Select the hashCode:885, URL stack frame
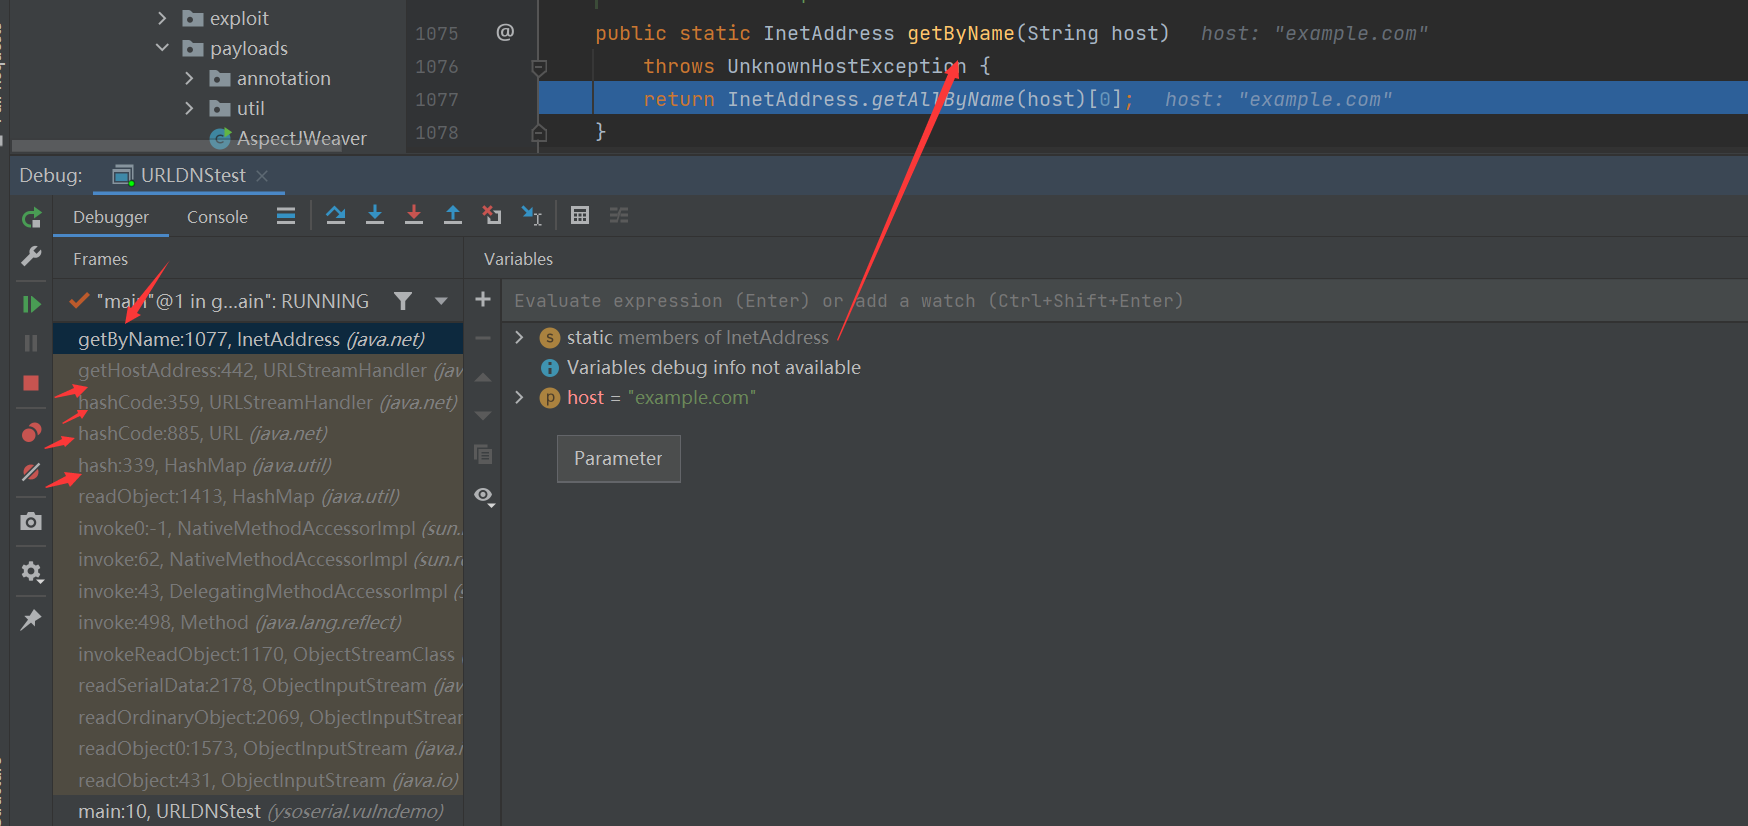1748x826 pixels. [x=203, y=434]
